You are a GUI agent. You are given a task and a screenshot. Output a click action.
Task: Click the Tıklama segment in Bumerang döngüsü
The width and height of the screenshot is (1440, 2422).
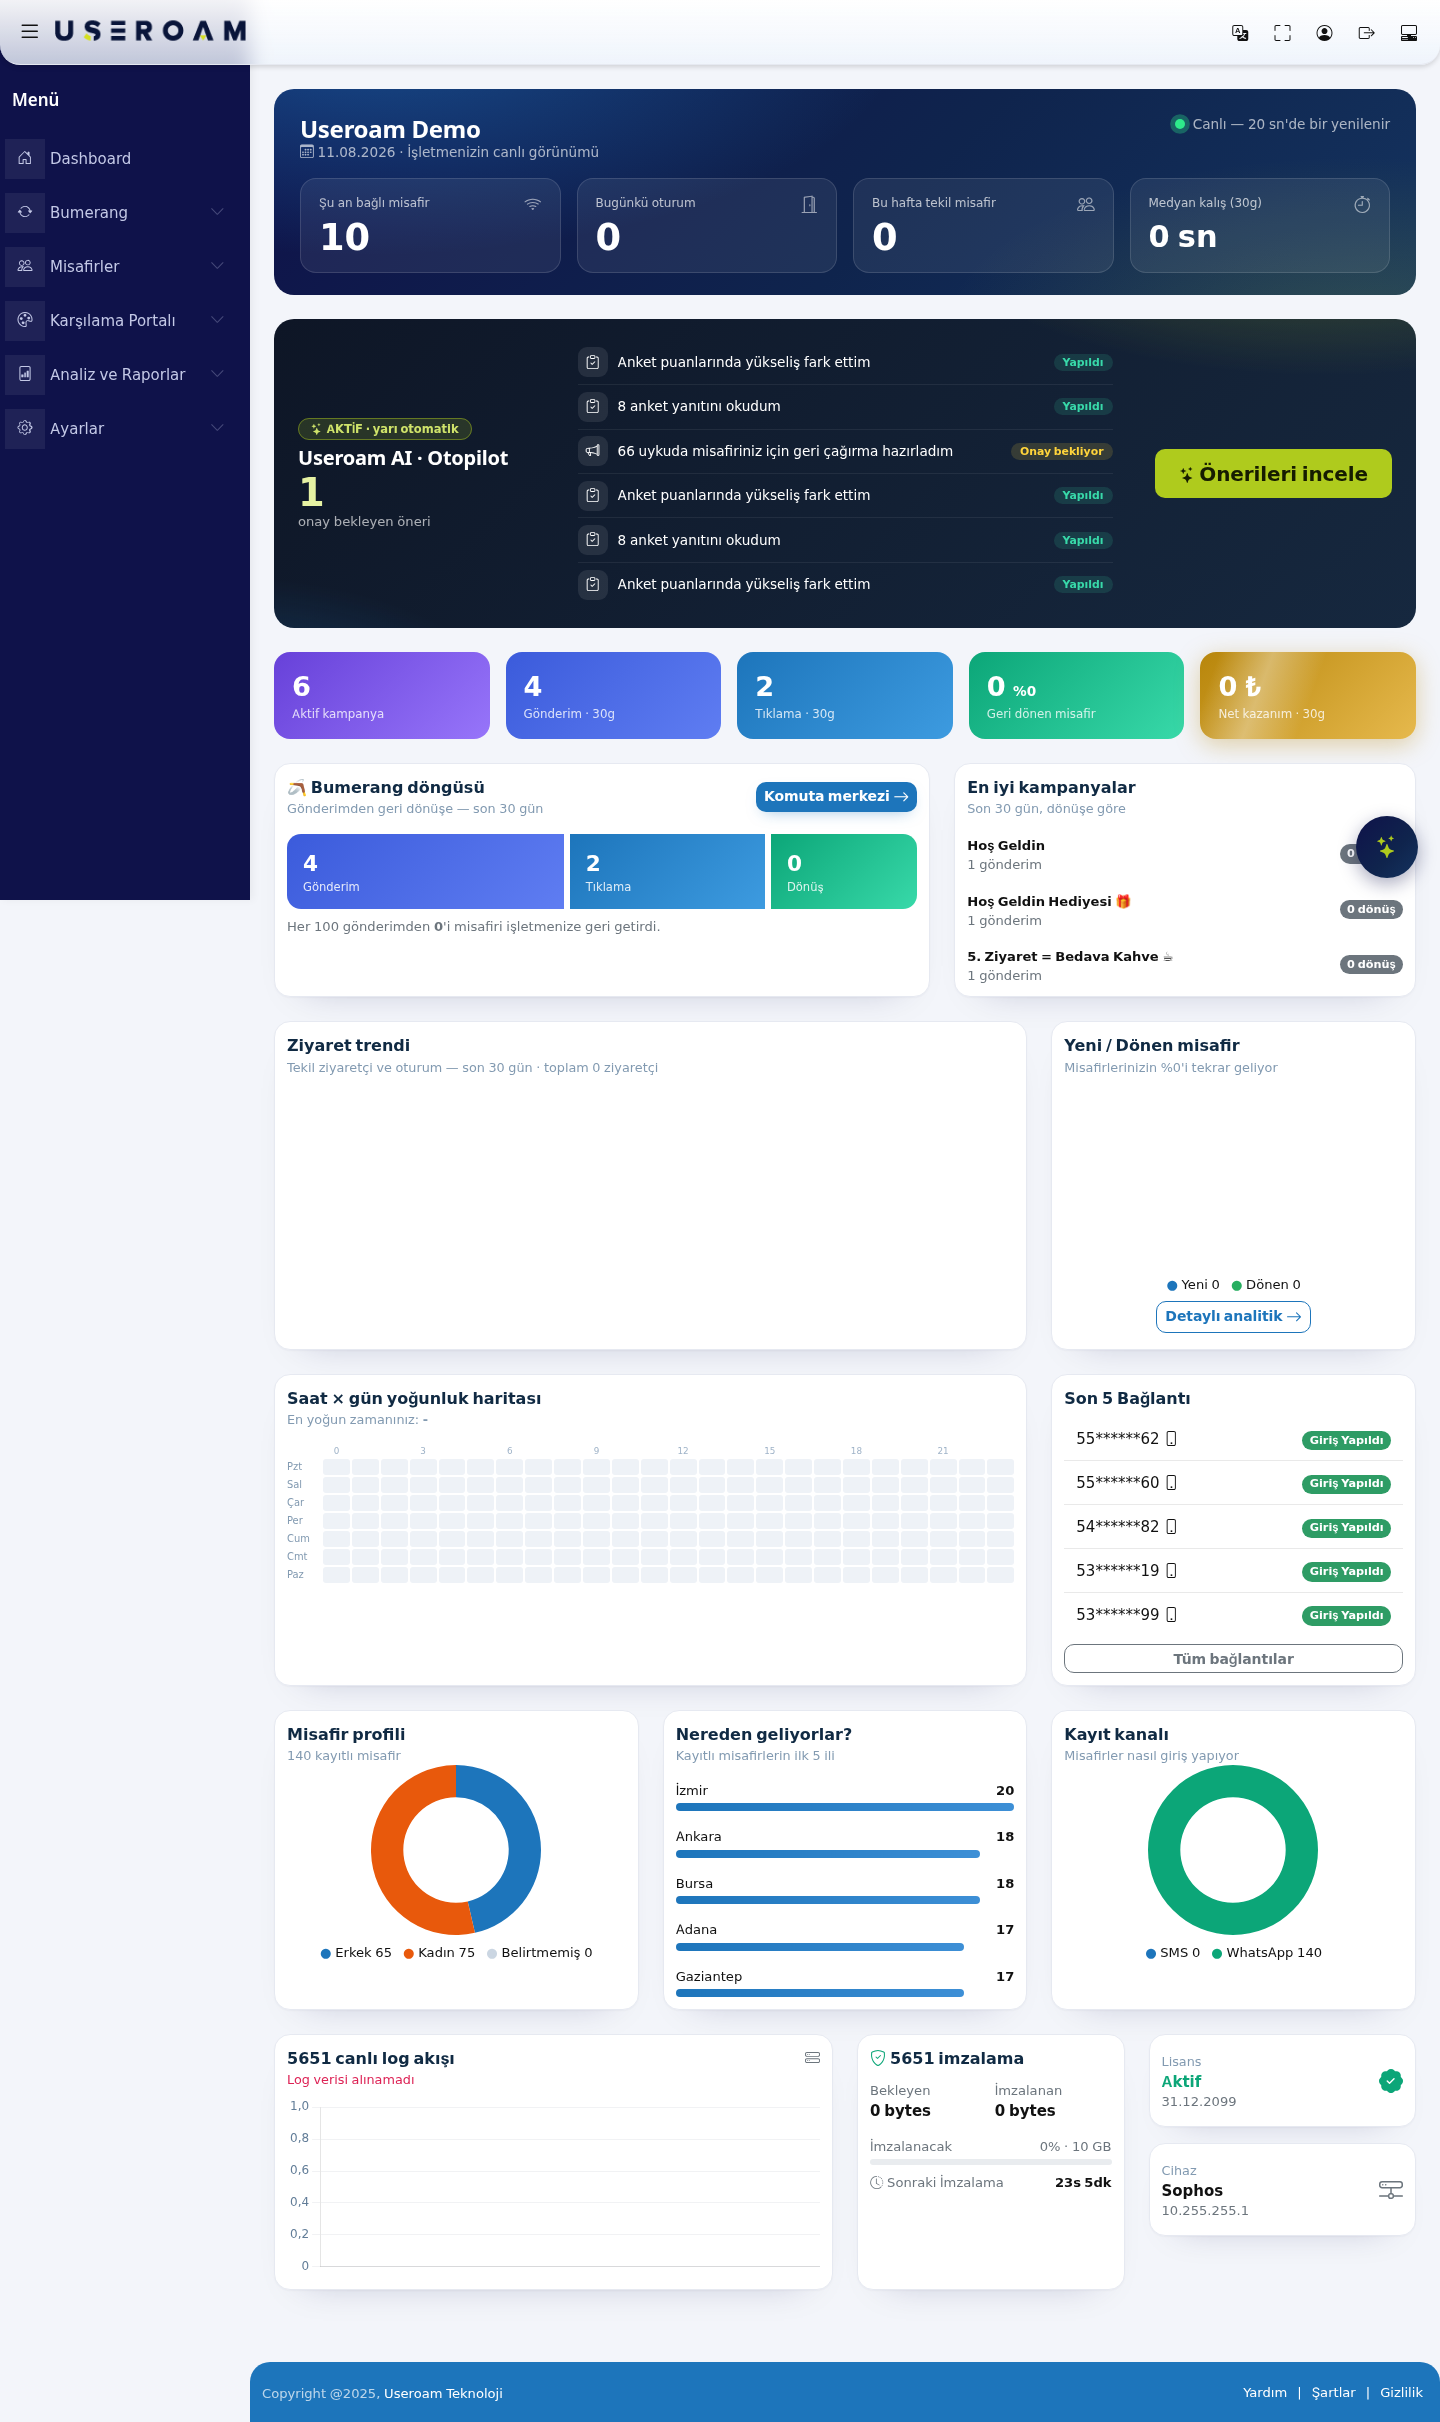coord(667,872)
